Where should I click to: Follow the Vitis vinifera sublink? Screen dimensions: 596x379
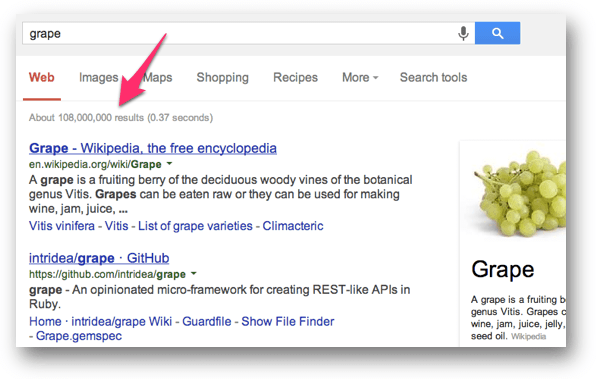62,226
